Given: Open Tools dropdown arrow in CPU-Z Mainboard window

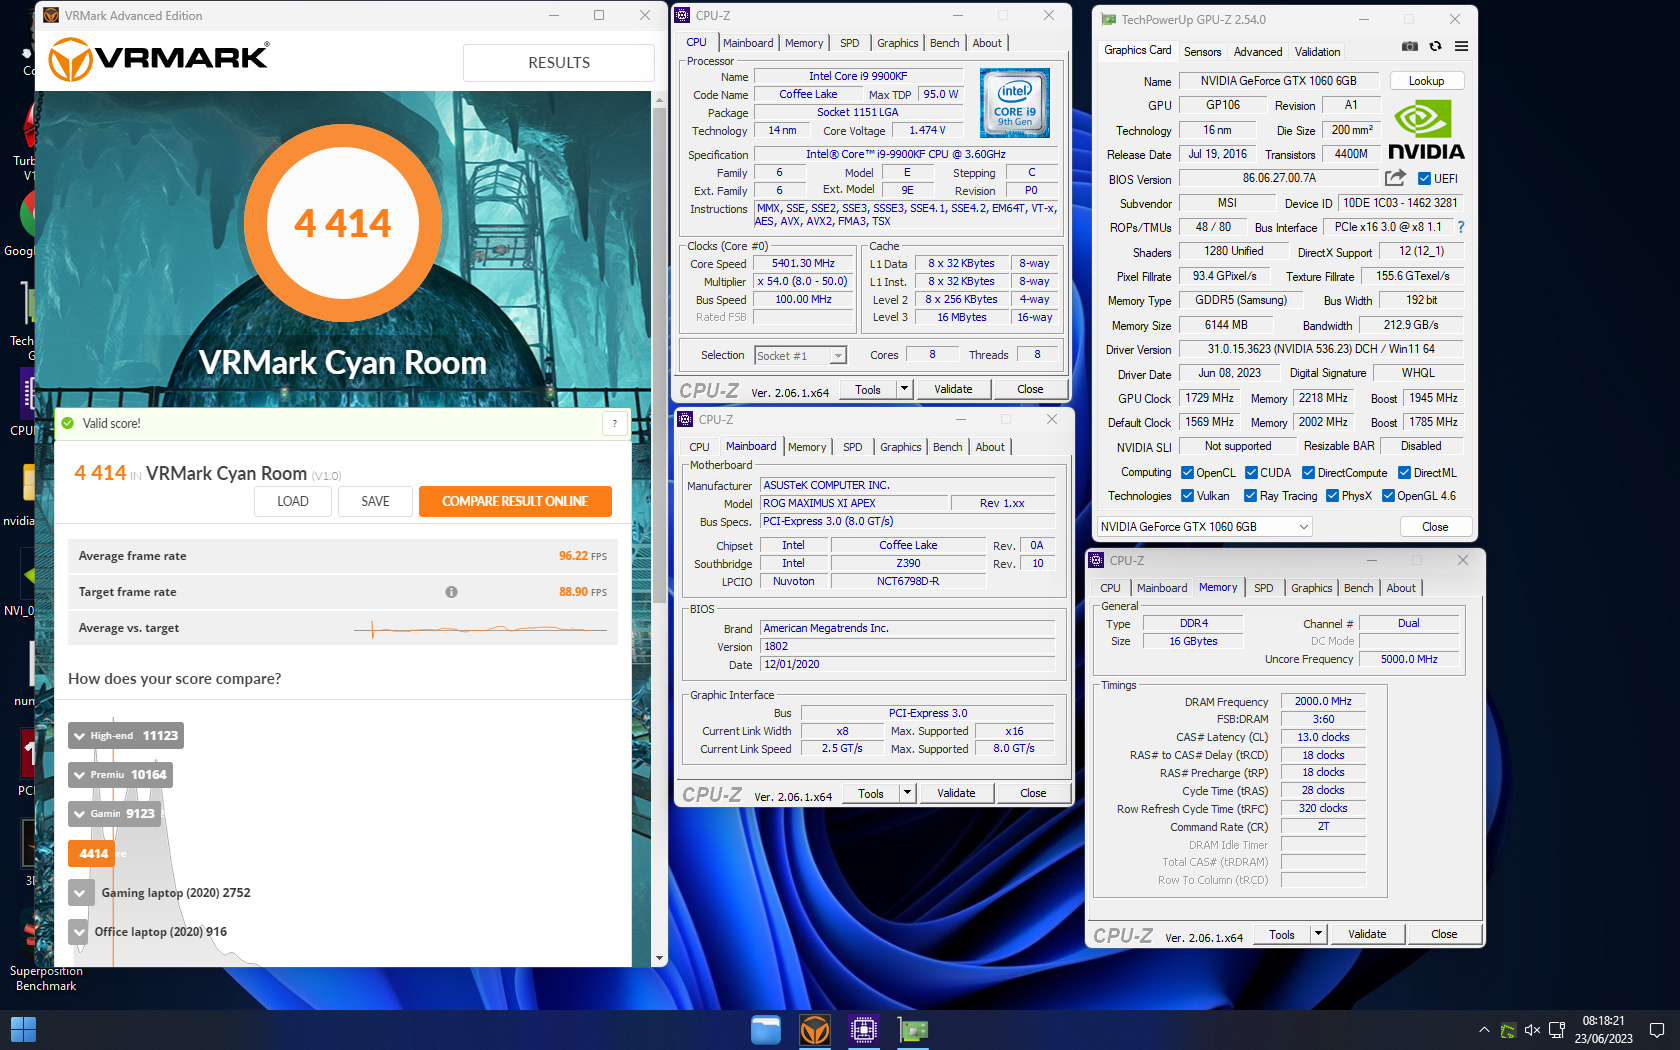Looking at the screenshot, I should point(907,793).
